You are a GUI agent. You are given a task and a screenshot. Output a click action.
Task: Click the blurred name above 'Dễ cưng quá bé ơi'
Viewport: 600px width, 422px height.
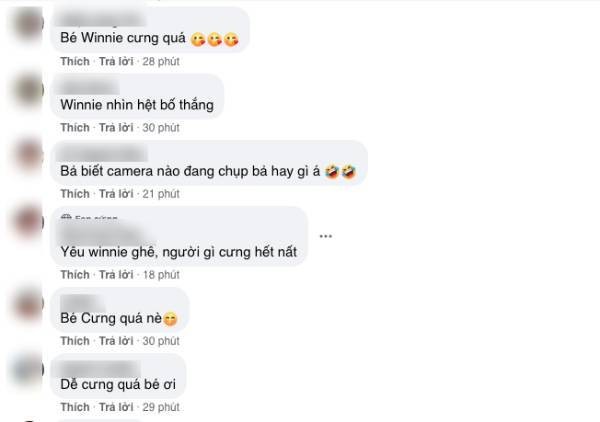pyautogui.click(x=99, y=368)
